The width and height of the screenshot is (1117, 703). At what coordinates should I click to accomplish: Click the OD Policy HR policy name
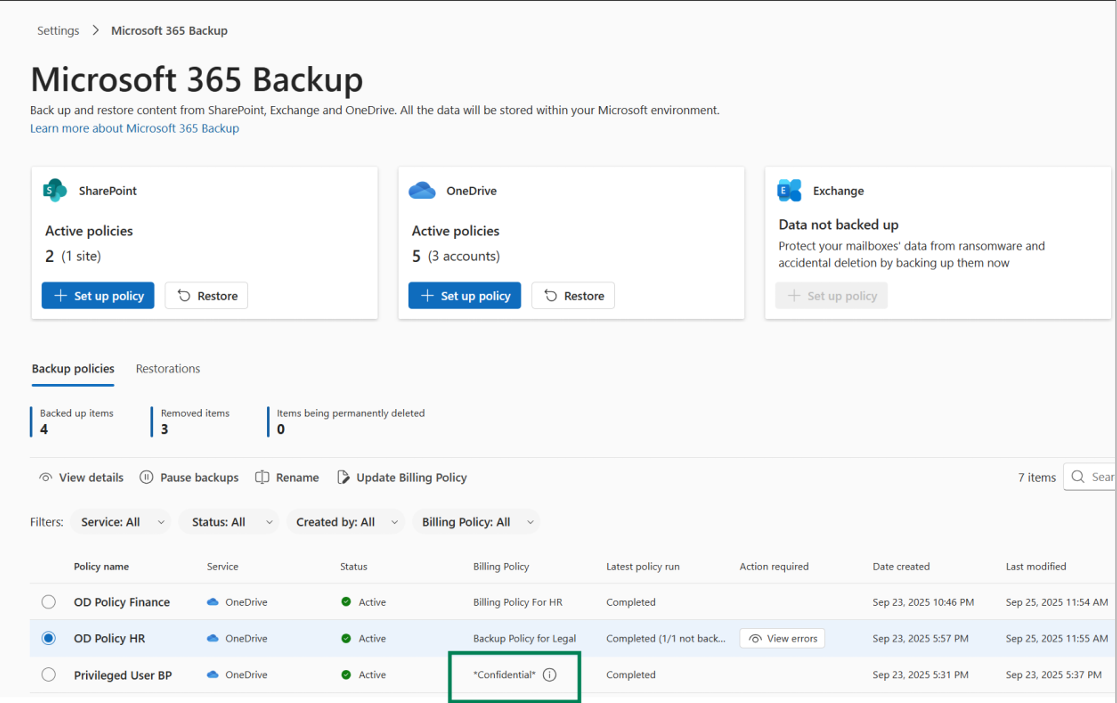[109, 638]
